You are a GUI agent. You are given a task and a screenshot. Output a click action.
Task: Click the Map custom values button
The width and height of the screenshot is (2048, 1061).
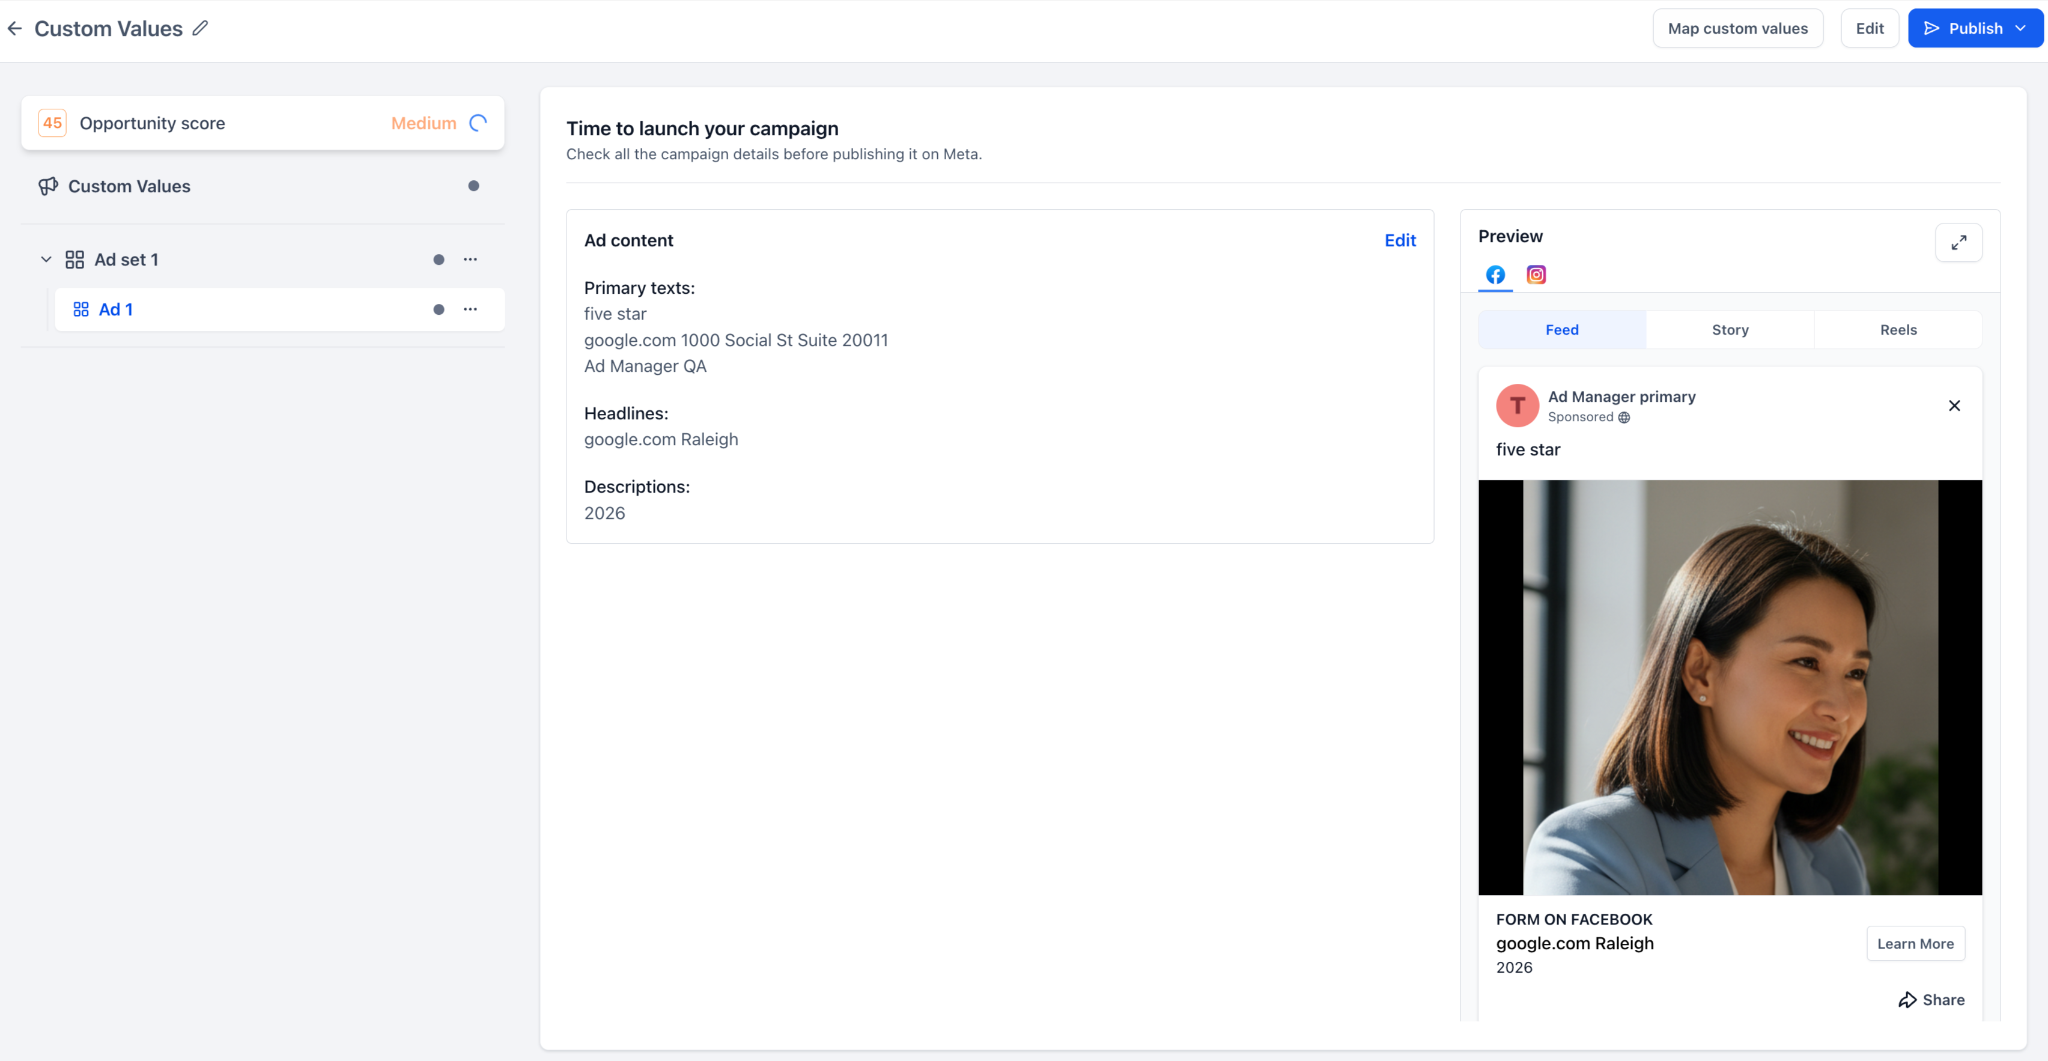click(x=1738, y=28)
